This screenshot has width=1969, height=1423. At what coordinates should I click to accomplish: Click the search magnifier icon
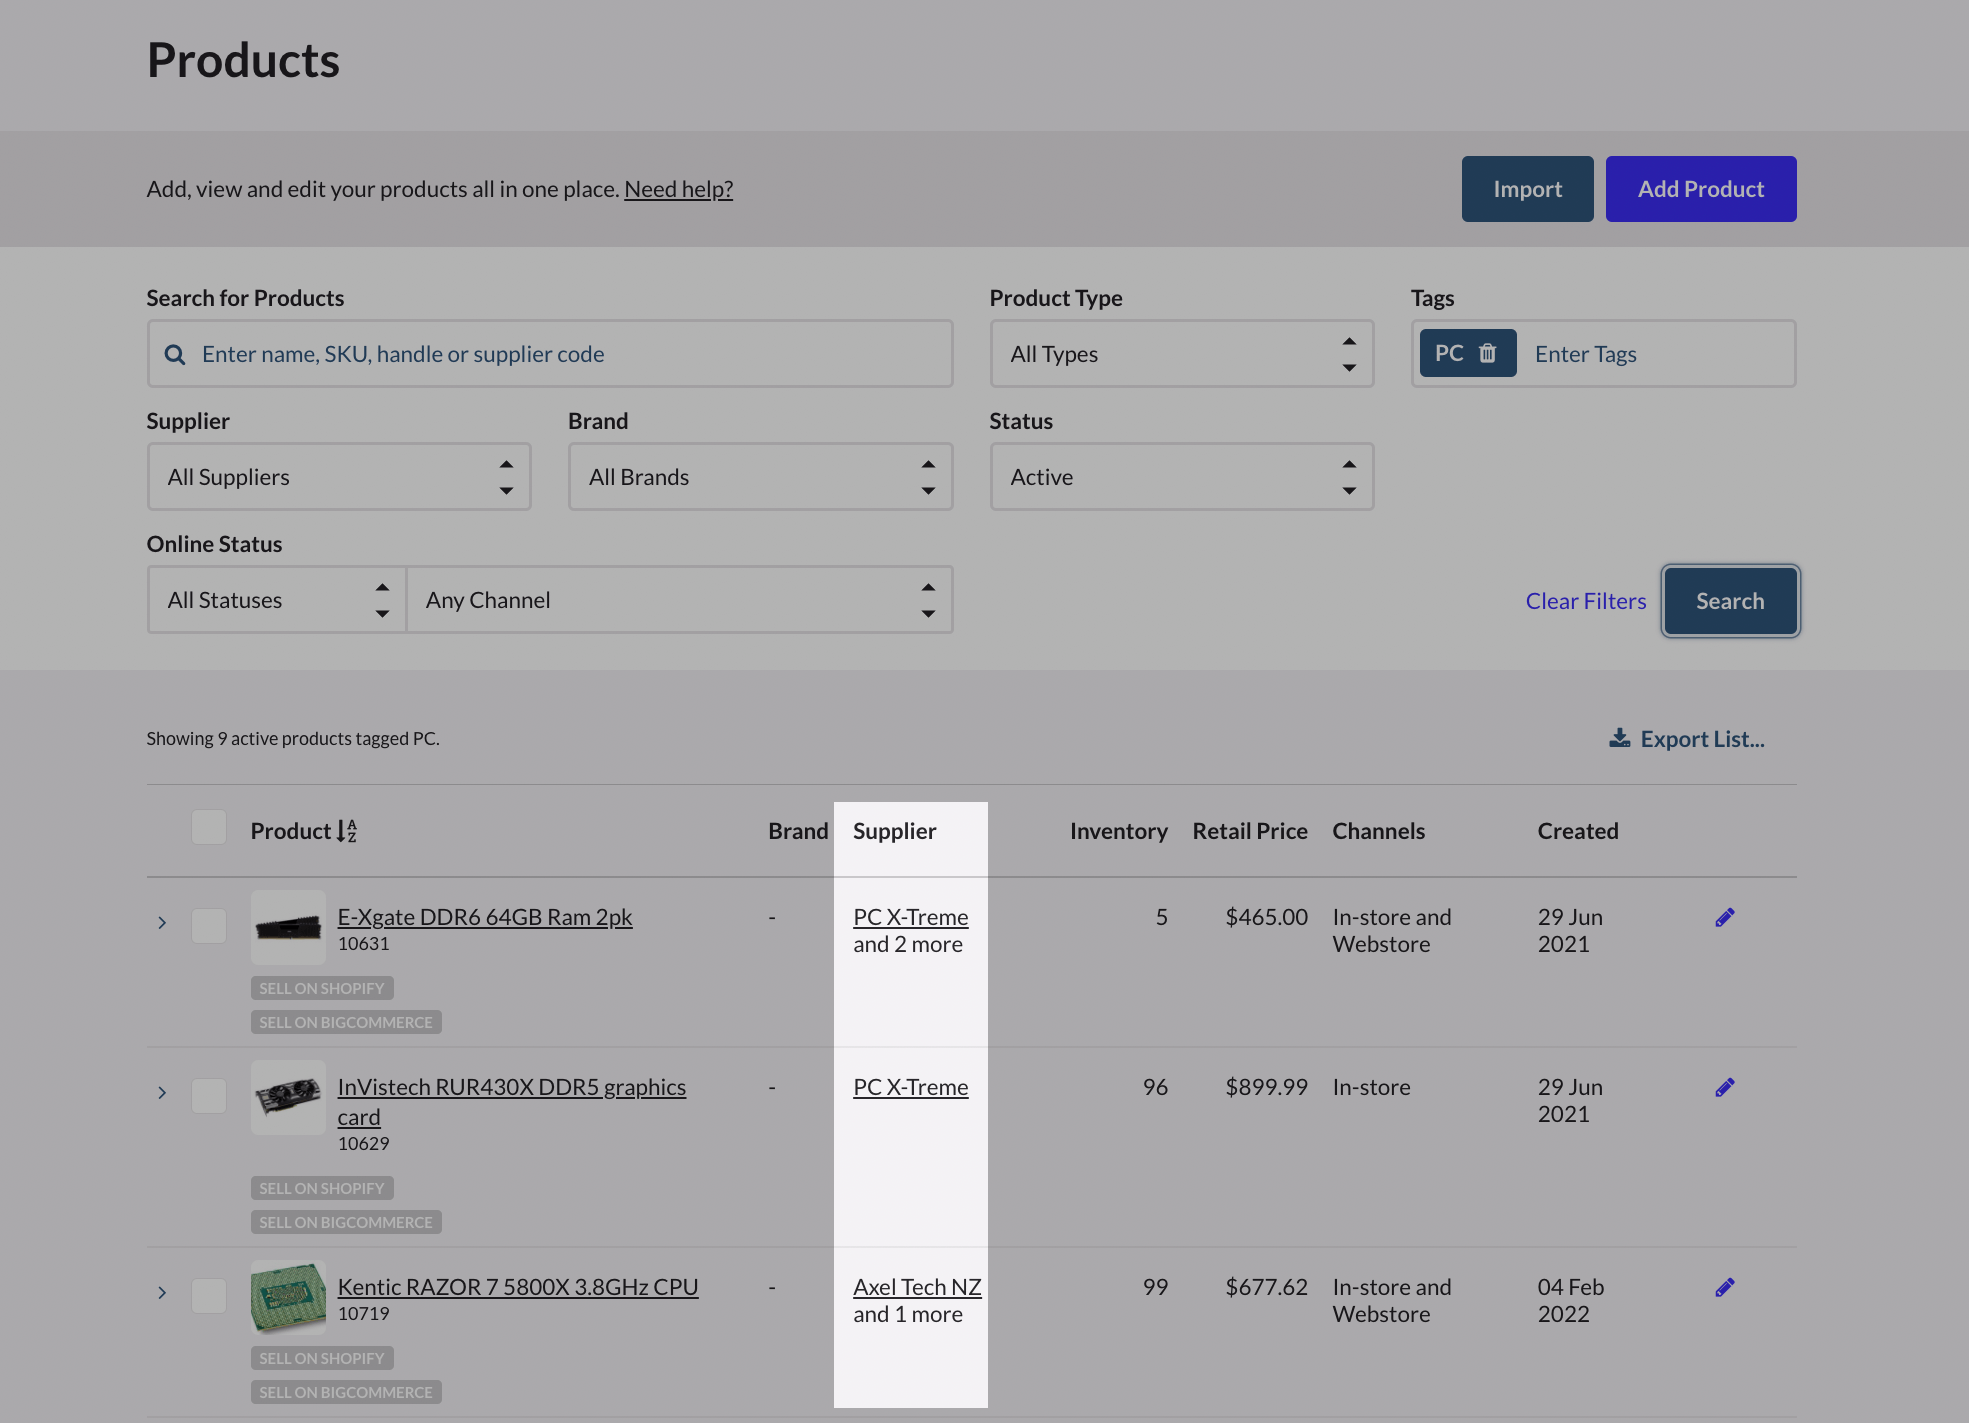[x=175, y=354]
